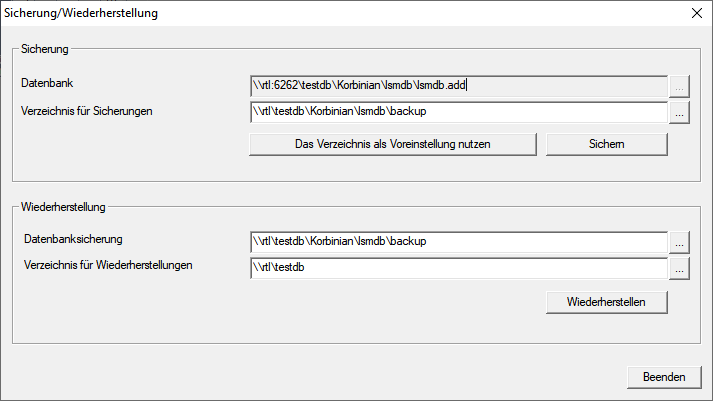Click the 'Verzeichnis für Sicherungen' label
Viewport: 713px width, 401px height.
click(x=87, y=110)
